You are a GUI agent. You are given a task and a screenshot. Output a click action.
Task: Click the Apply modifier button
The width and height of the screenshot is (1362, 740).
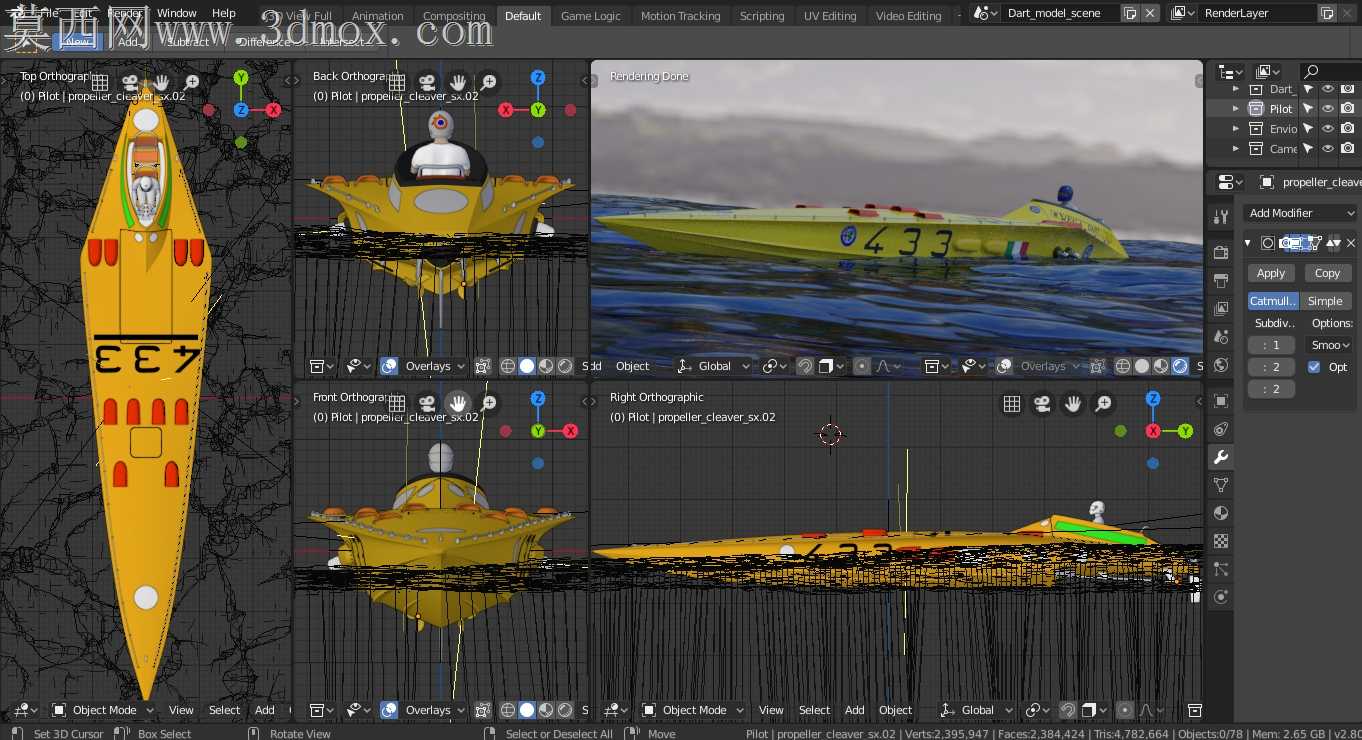pyautogui.click(x=1271, y=273)
